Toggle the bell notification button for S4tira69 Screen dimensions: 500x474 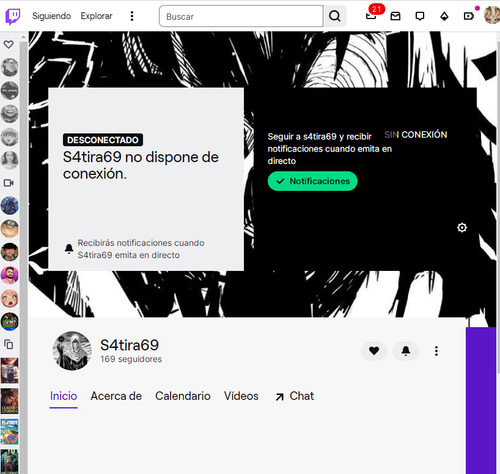coord(406,351)
